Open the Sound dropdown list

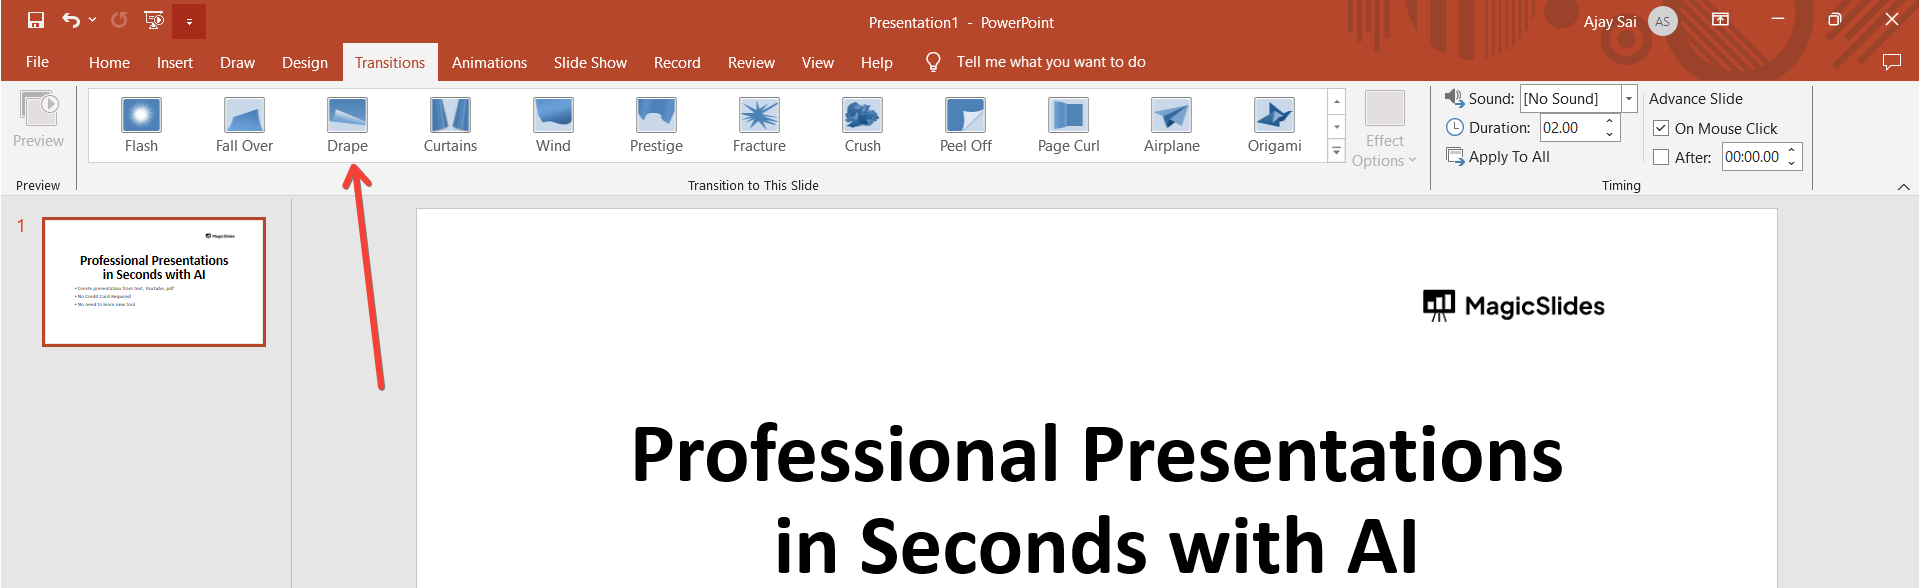[1629, 98]
